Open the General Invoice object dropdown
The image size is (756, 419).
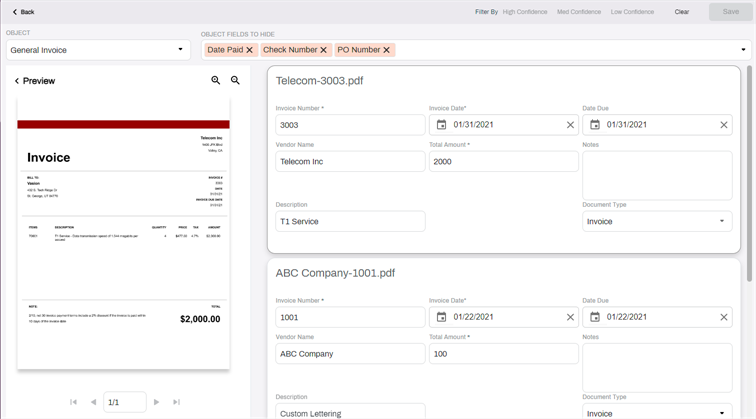coord(98,50)
